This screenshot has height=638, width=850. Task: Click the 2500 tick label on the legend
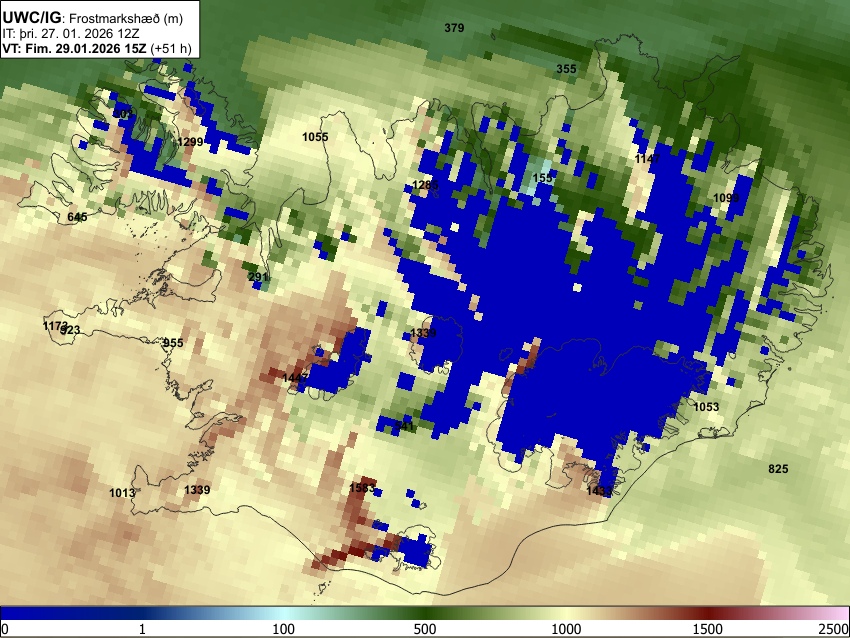click(834, 629)
